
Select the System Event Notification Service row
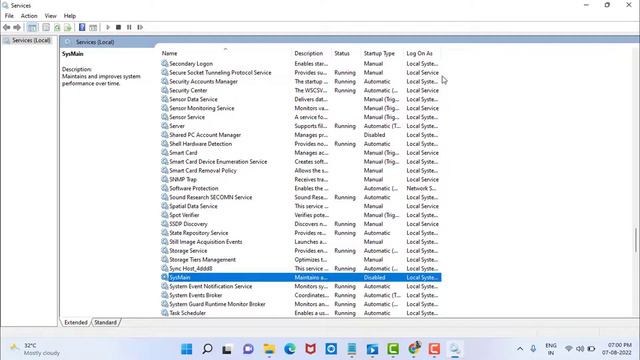tap(300, 287)
